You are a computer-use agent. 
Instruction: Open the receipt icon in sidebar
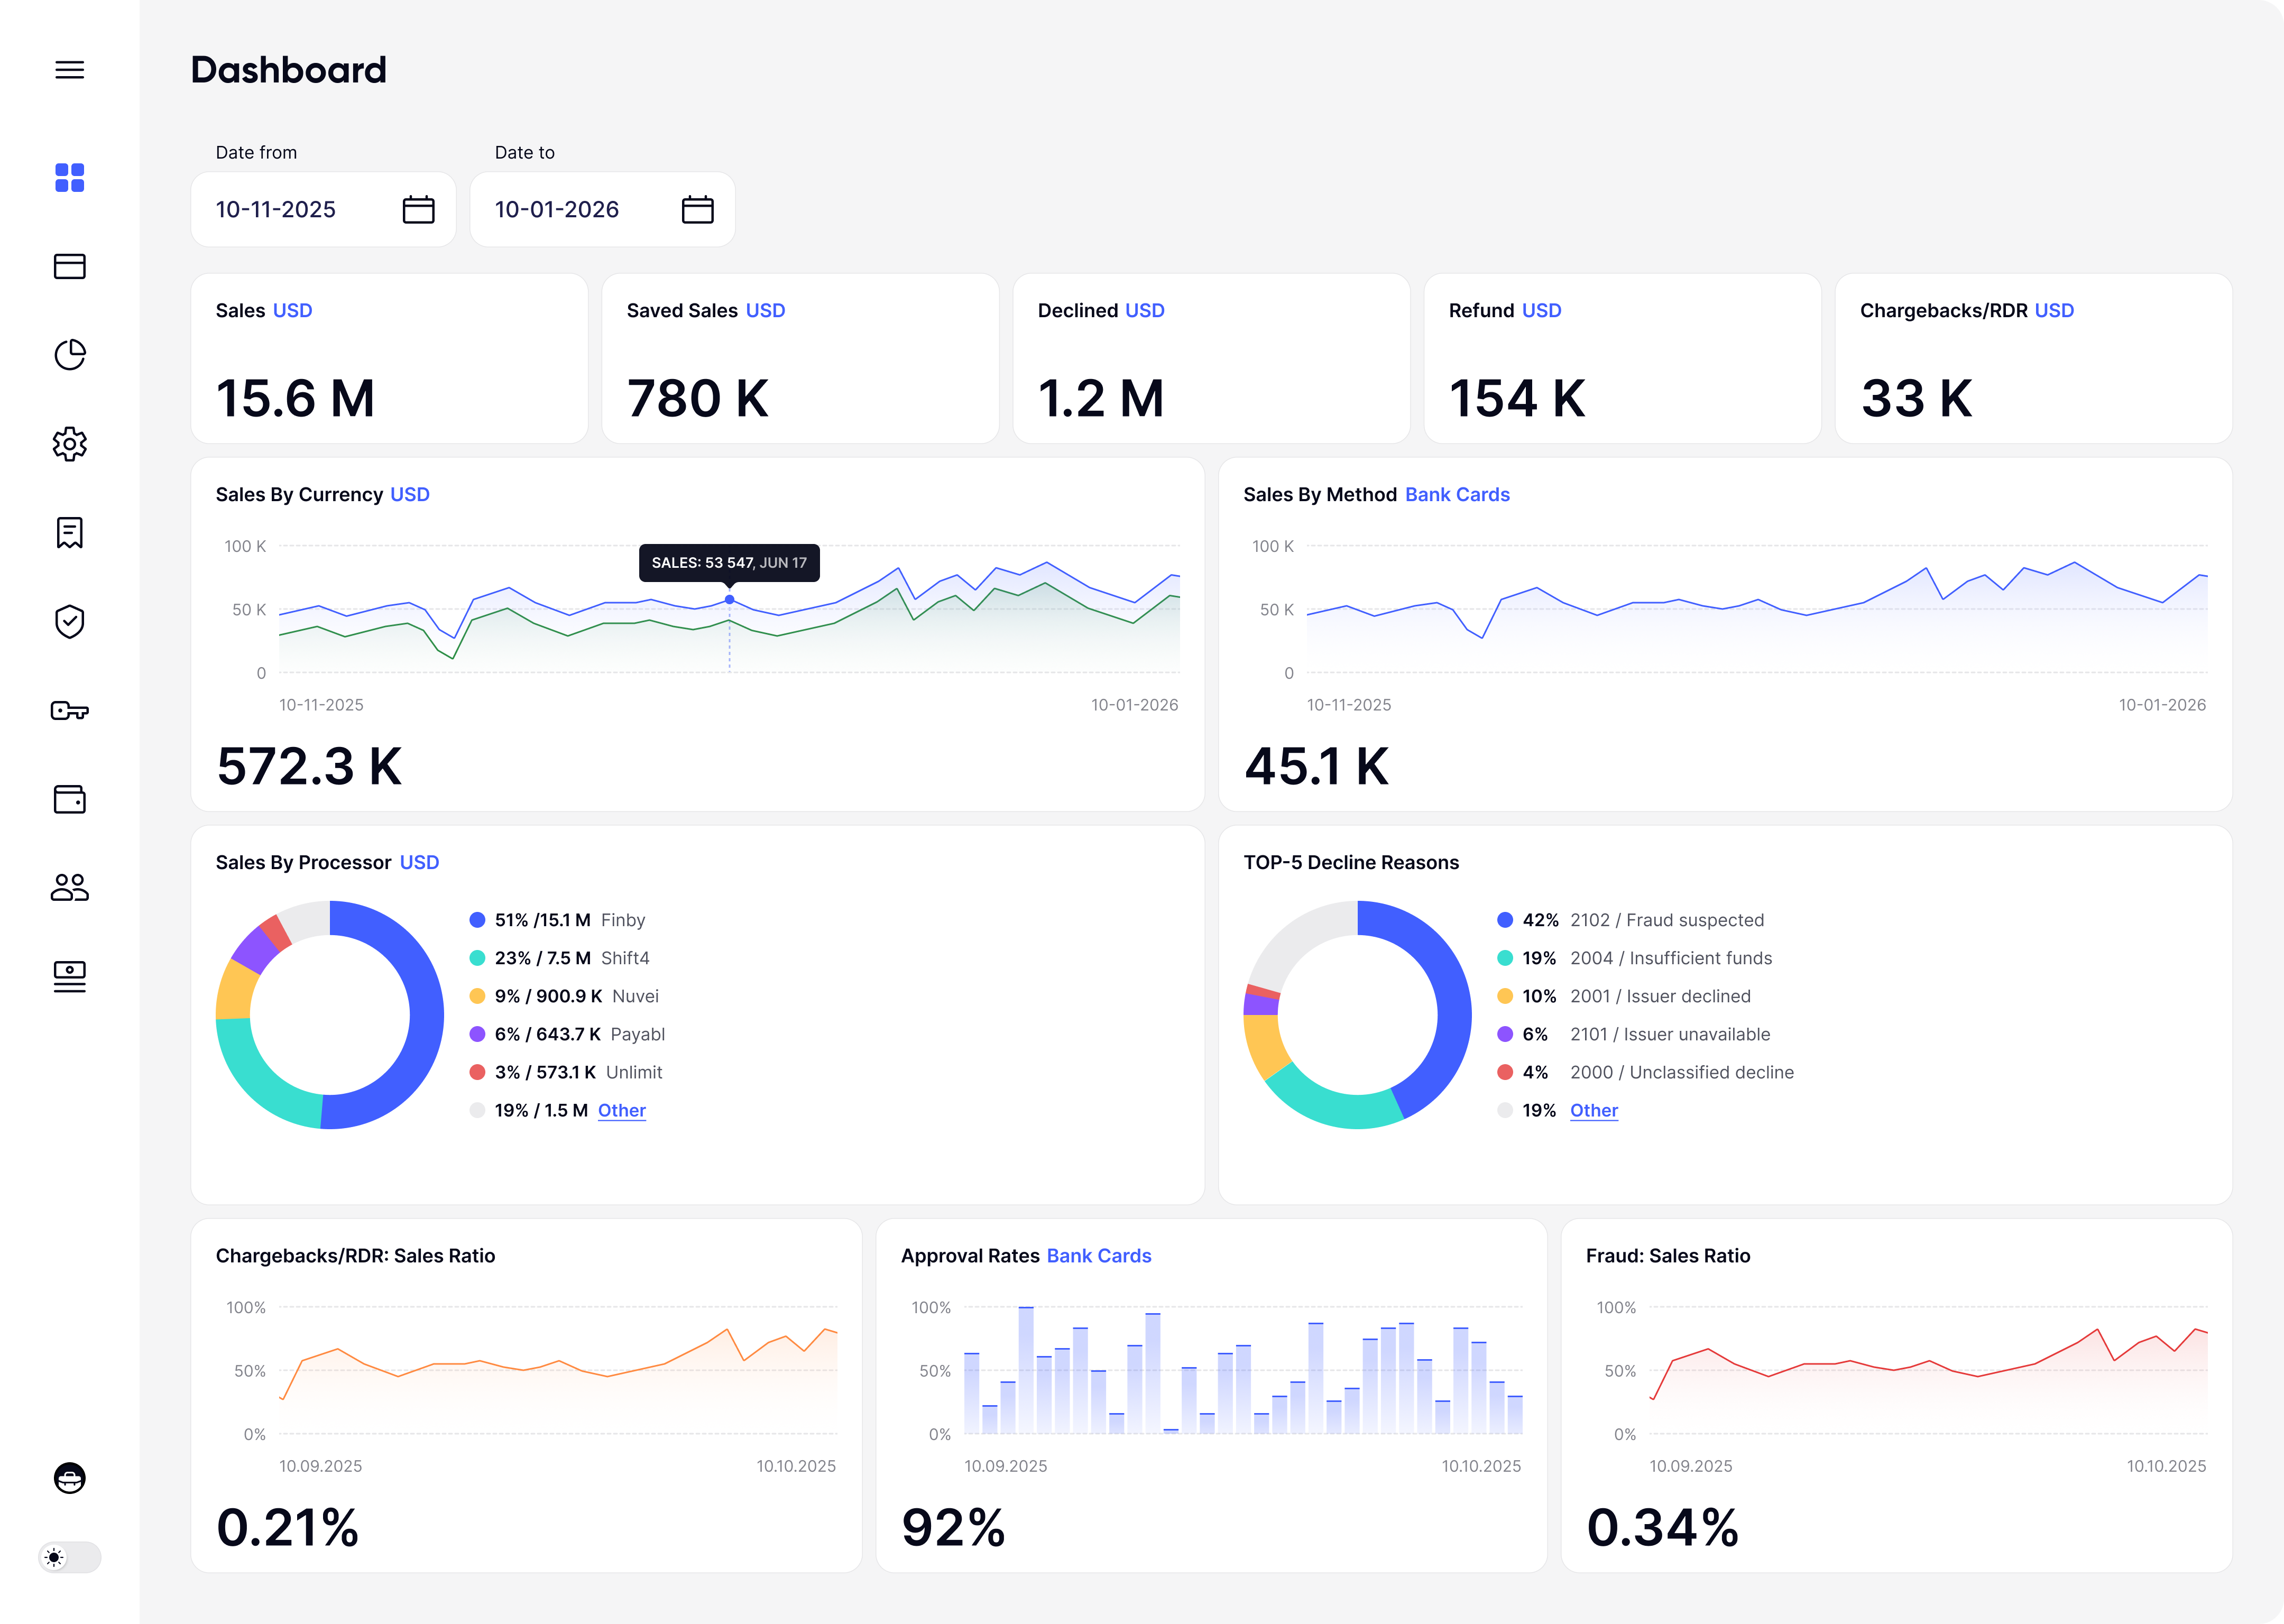pyautogui.click(x=69, y=532)
